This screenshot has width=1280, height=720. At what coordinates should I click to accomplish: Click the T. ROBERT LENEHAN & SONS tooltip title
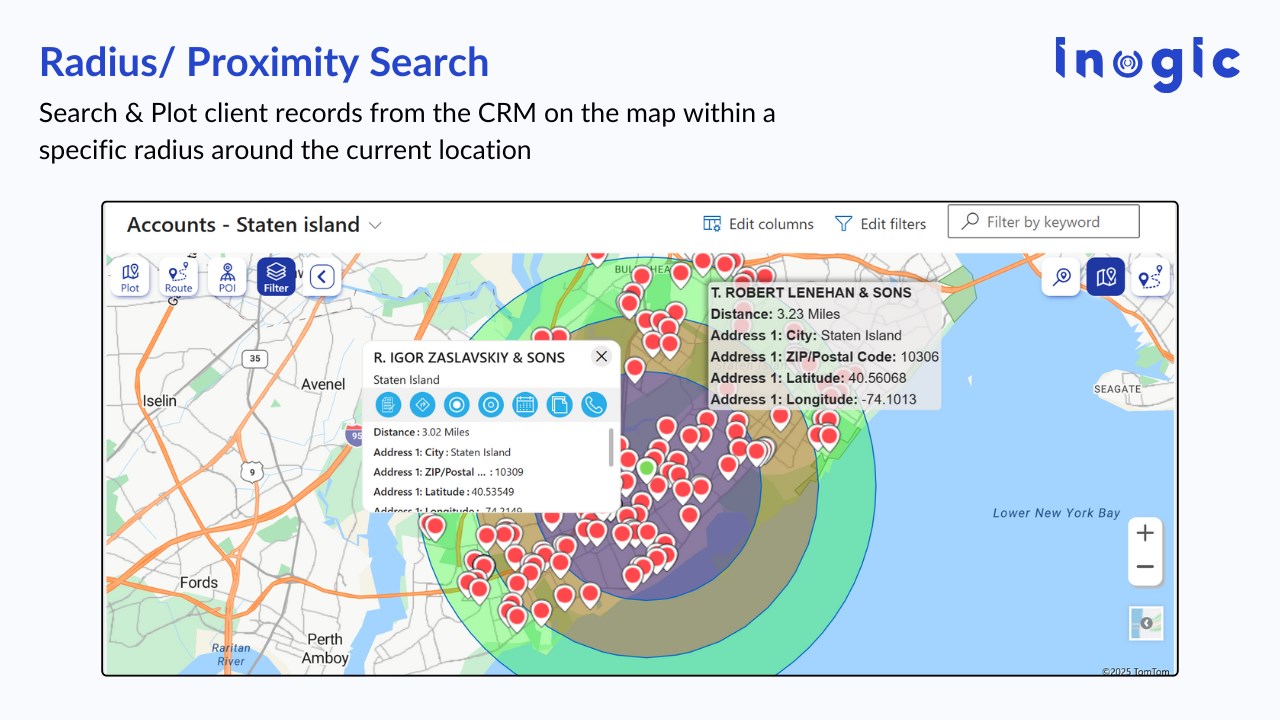click(x=811, y=293)
